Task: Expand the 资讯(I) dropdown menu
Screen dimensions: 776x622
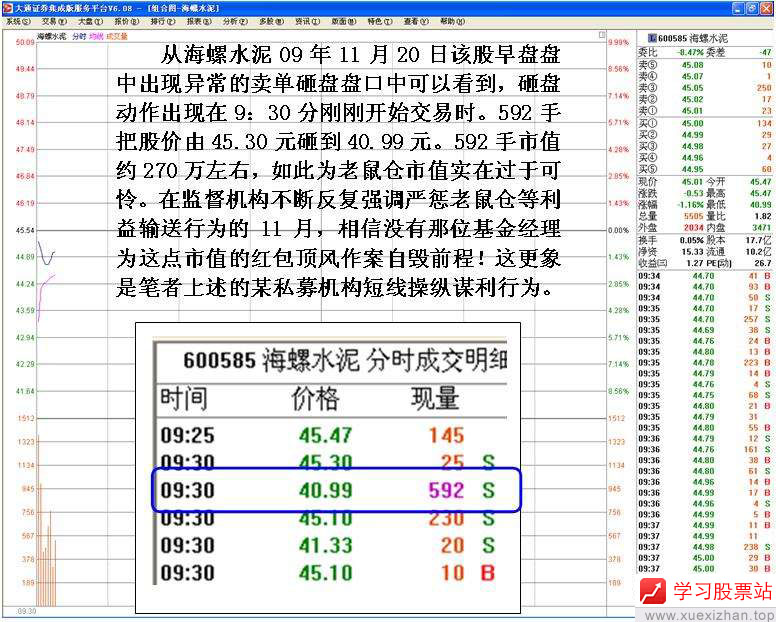Action: tap(307, 20)
